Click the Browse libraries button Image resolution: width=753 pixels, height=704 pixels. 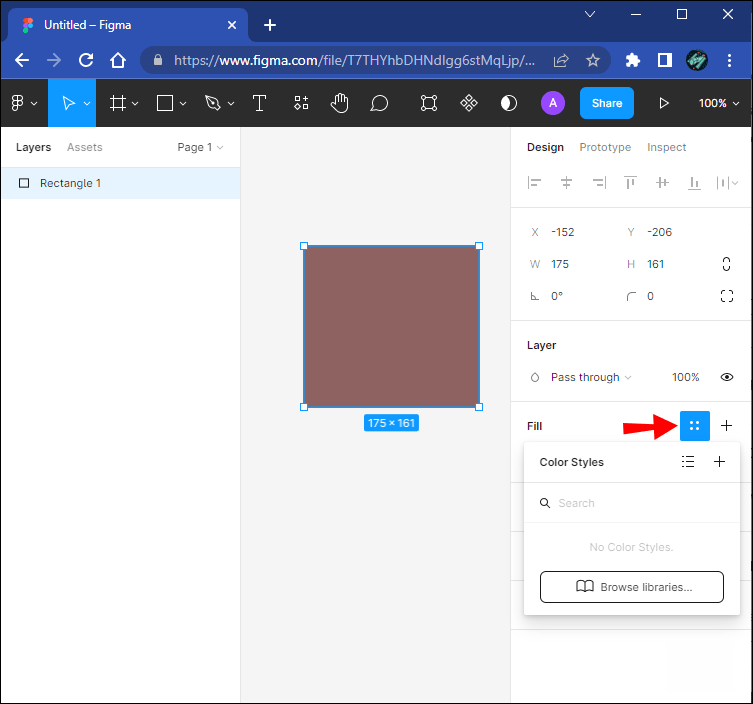631,587
